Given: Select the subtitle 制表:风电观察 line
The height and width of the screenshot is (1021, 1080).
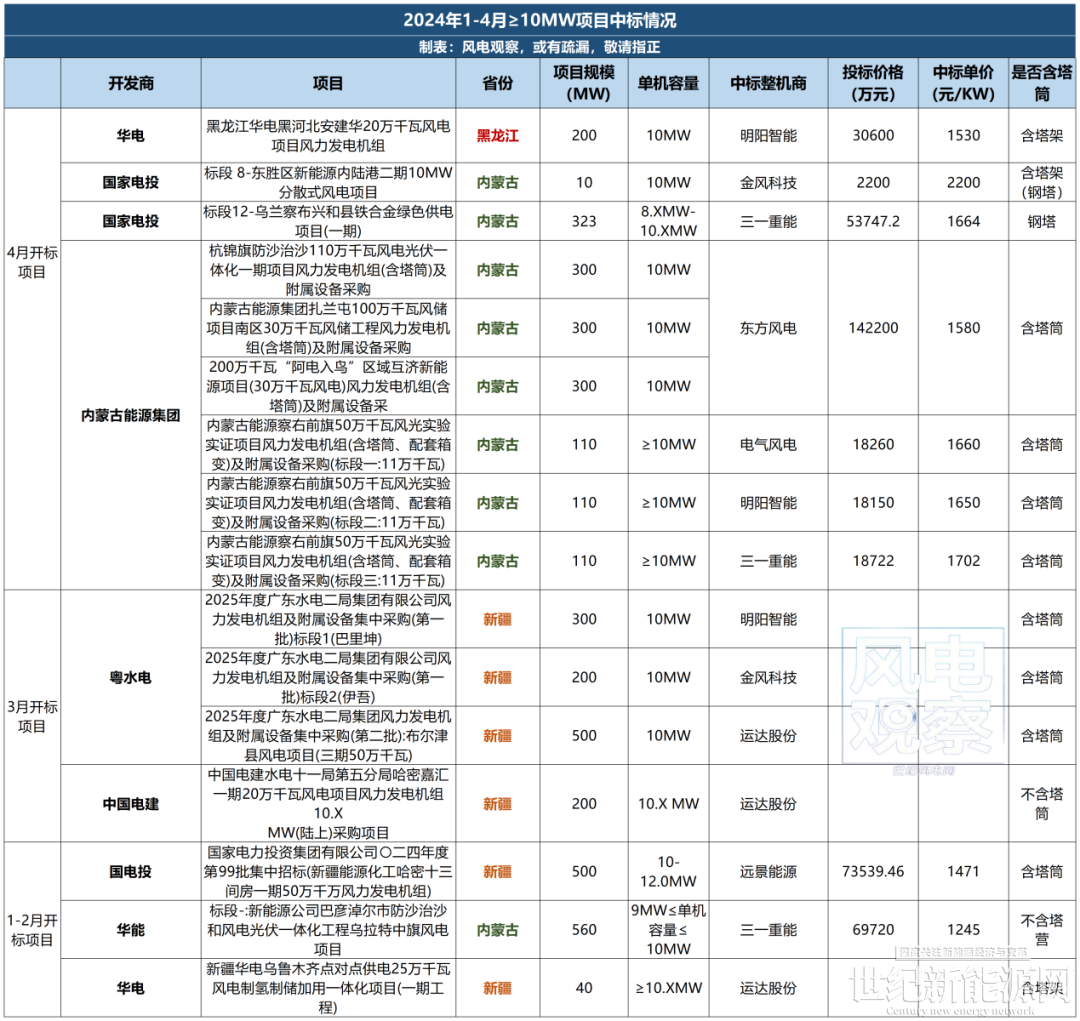Looking at the screenshot, I should pos(539,47).
